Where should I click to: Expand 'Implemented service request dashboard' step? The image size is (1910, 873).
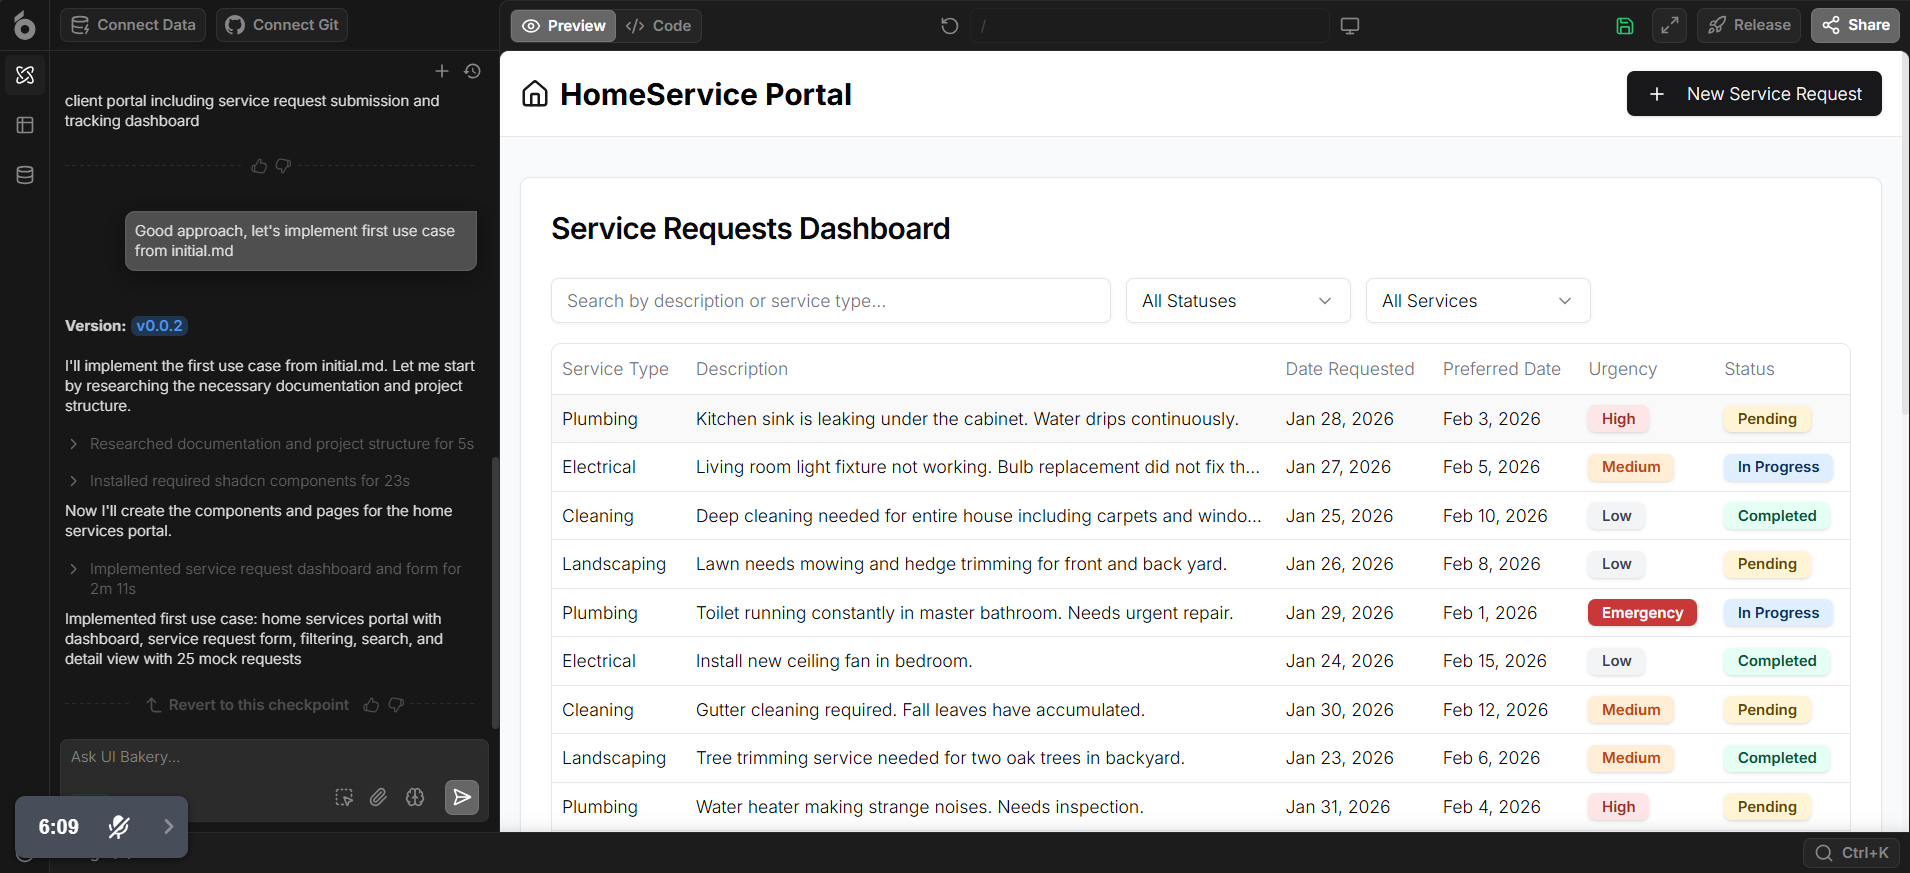[264, 579]
